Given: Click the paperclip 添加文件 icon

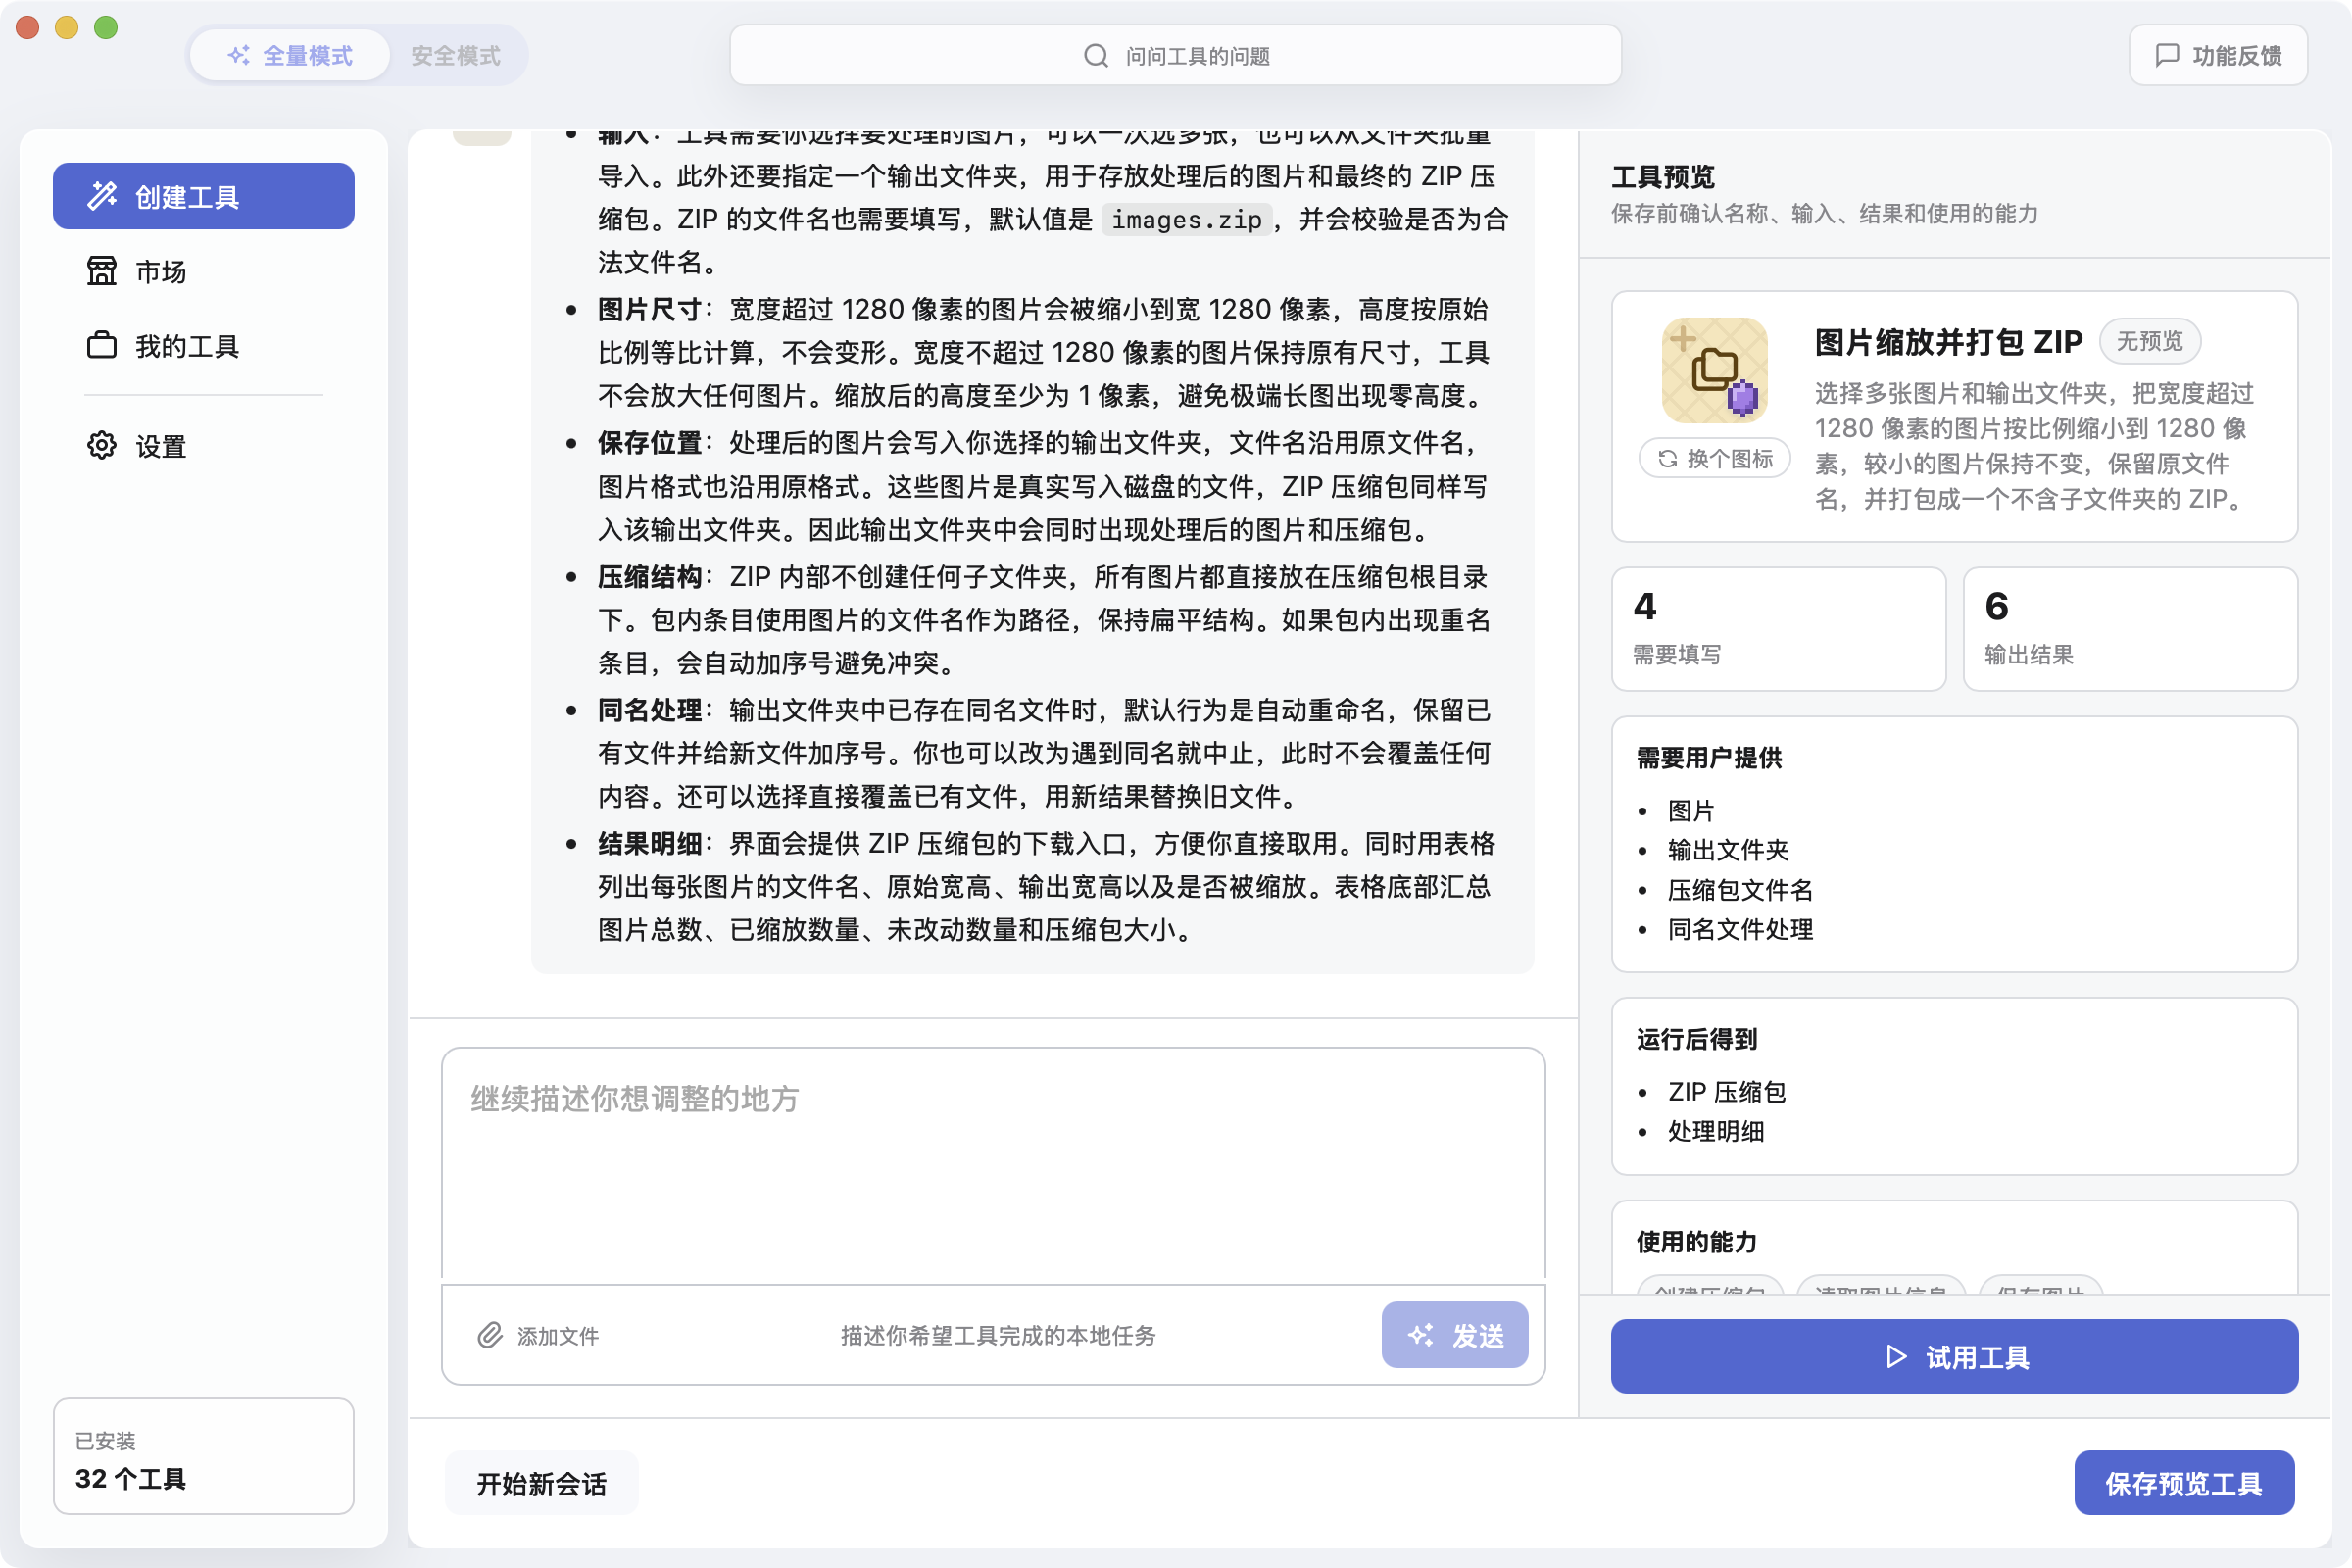Looking at the screenshot, I should point(490,1335).
